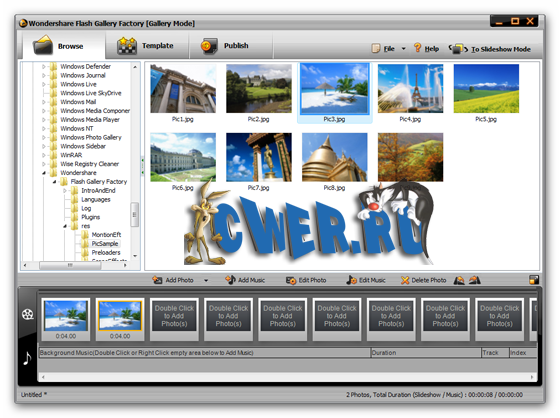Click the Track column header

tap(495, 353)
